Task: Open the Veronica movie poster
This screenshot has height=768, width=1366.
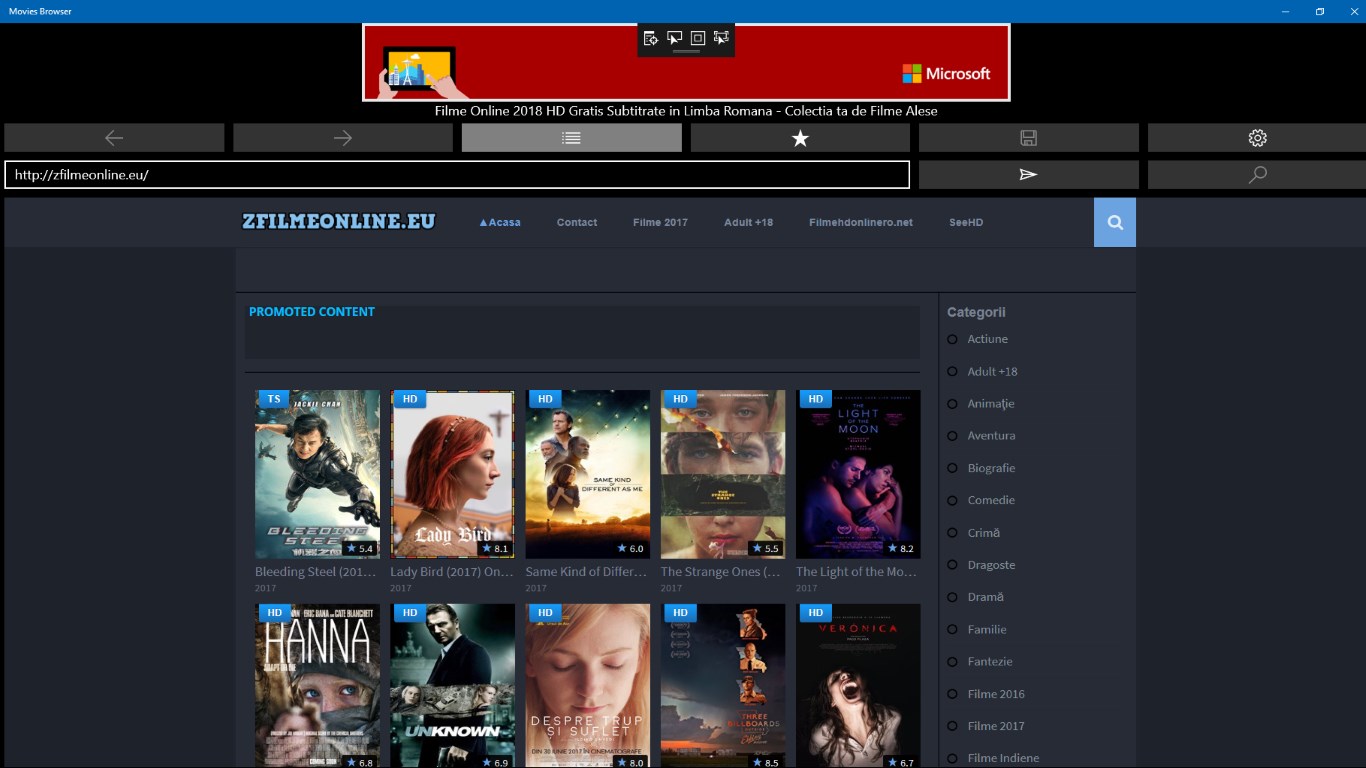Action: pyautogui.click(x=858, y=685)
